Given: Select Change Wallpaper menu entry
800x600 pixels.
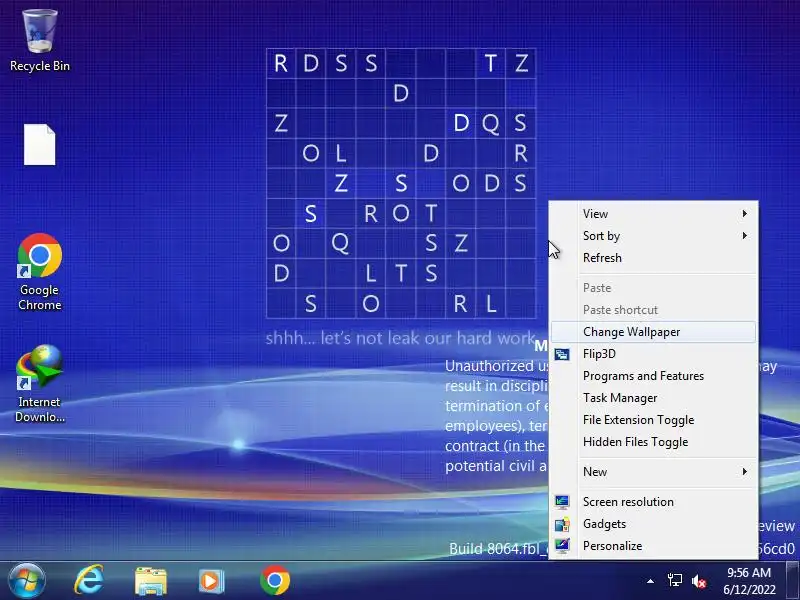Looking at the screenshot, I should click(x=654, y=332).
